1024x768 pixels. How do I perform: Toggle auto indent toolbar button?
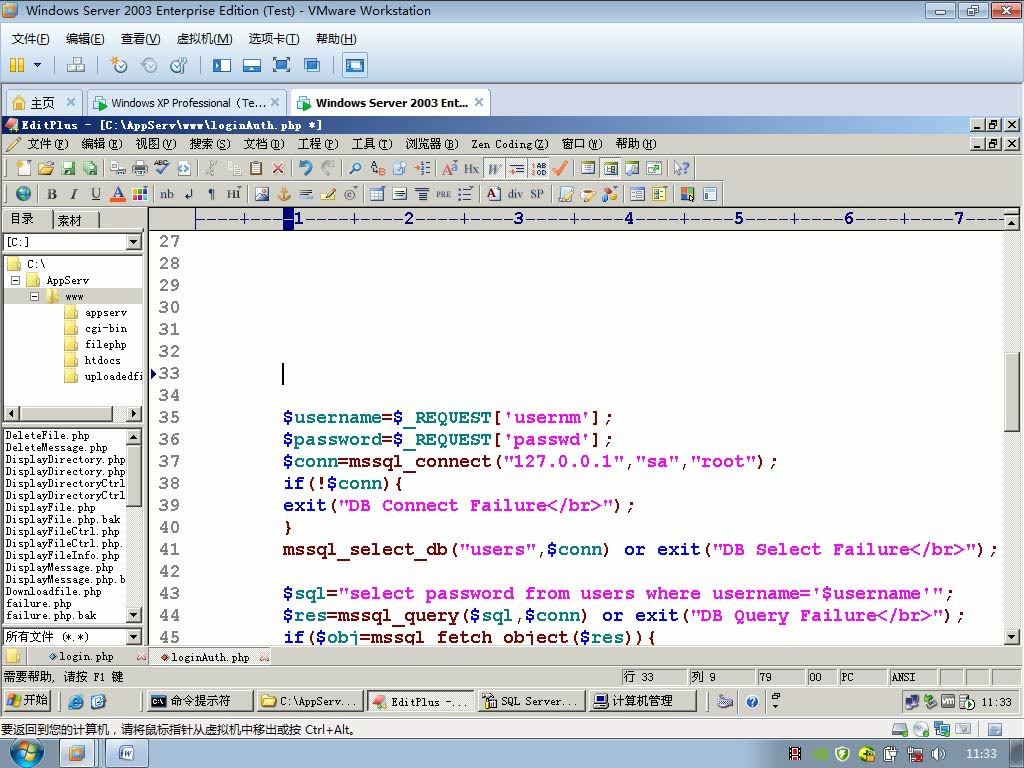517,168
